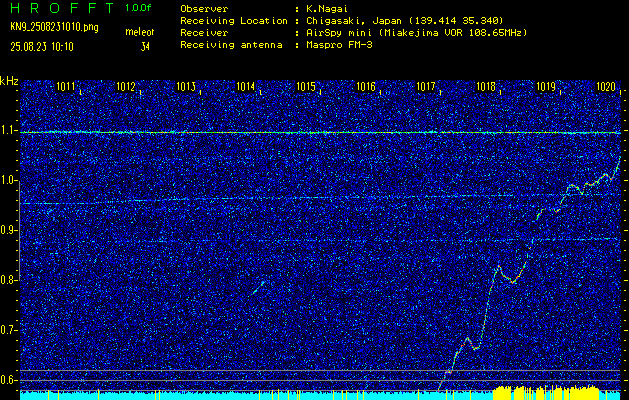This screenshot has height=400, width=629.
Task: Click the 0.6 frequency axis label
Action: 9,380
